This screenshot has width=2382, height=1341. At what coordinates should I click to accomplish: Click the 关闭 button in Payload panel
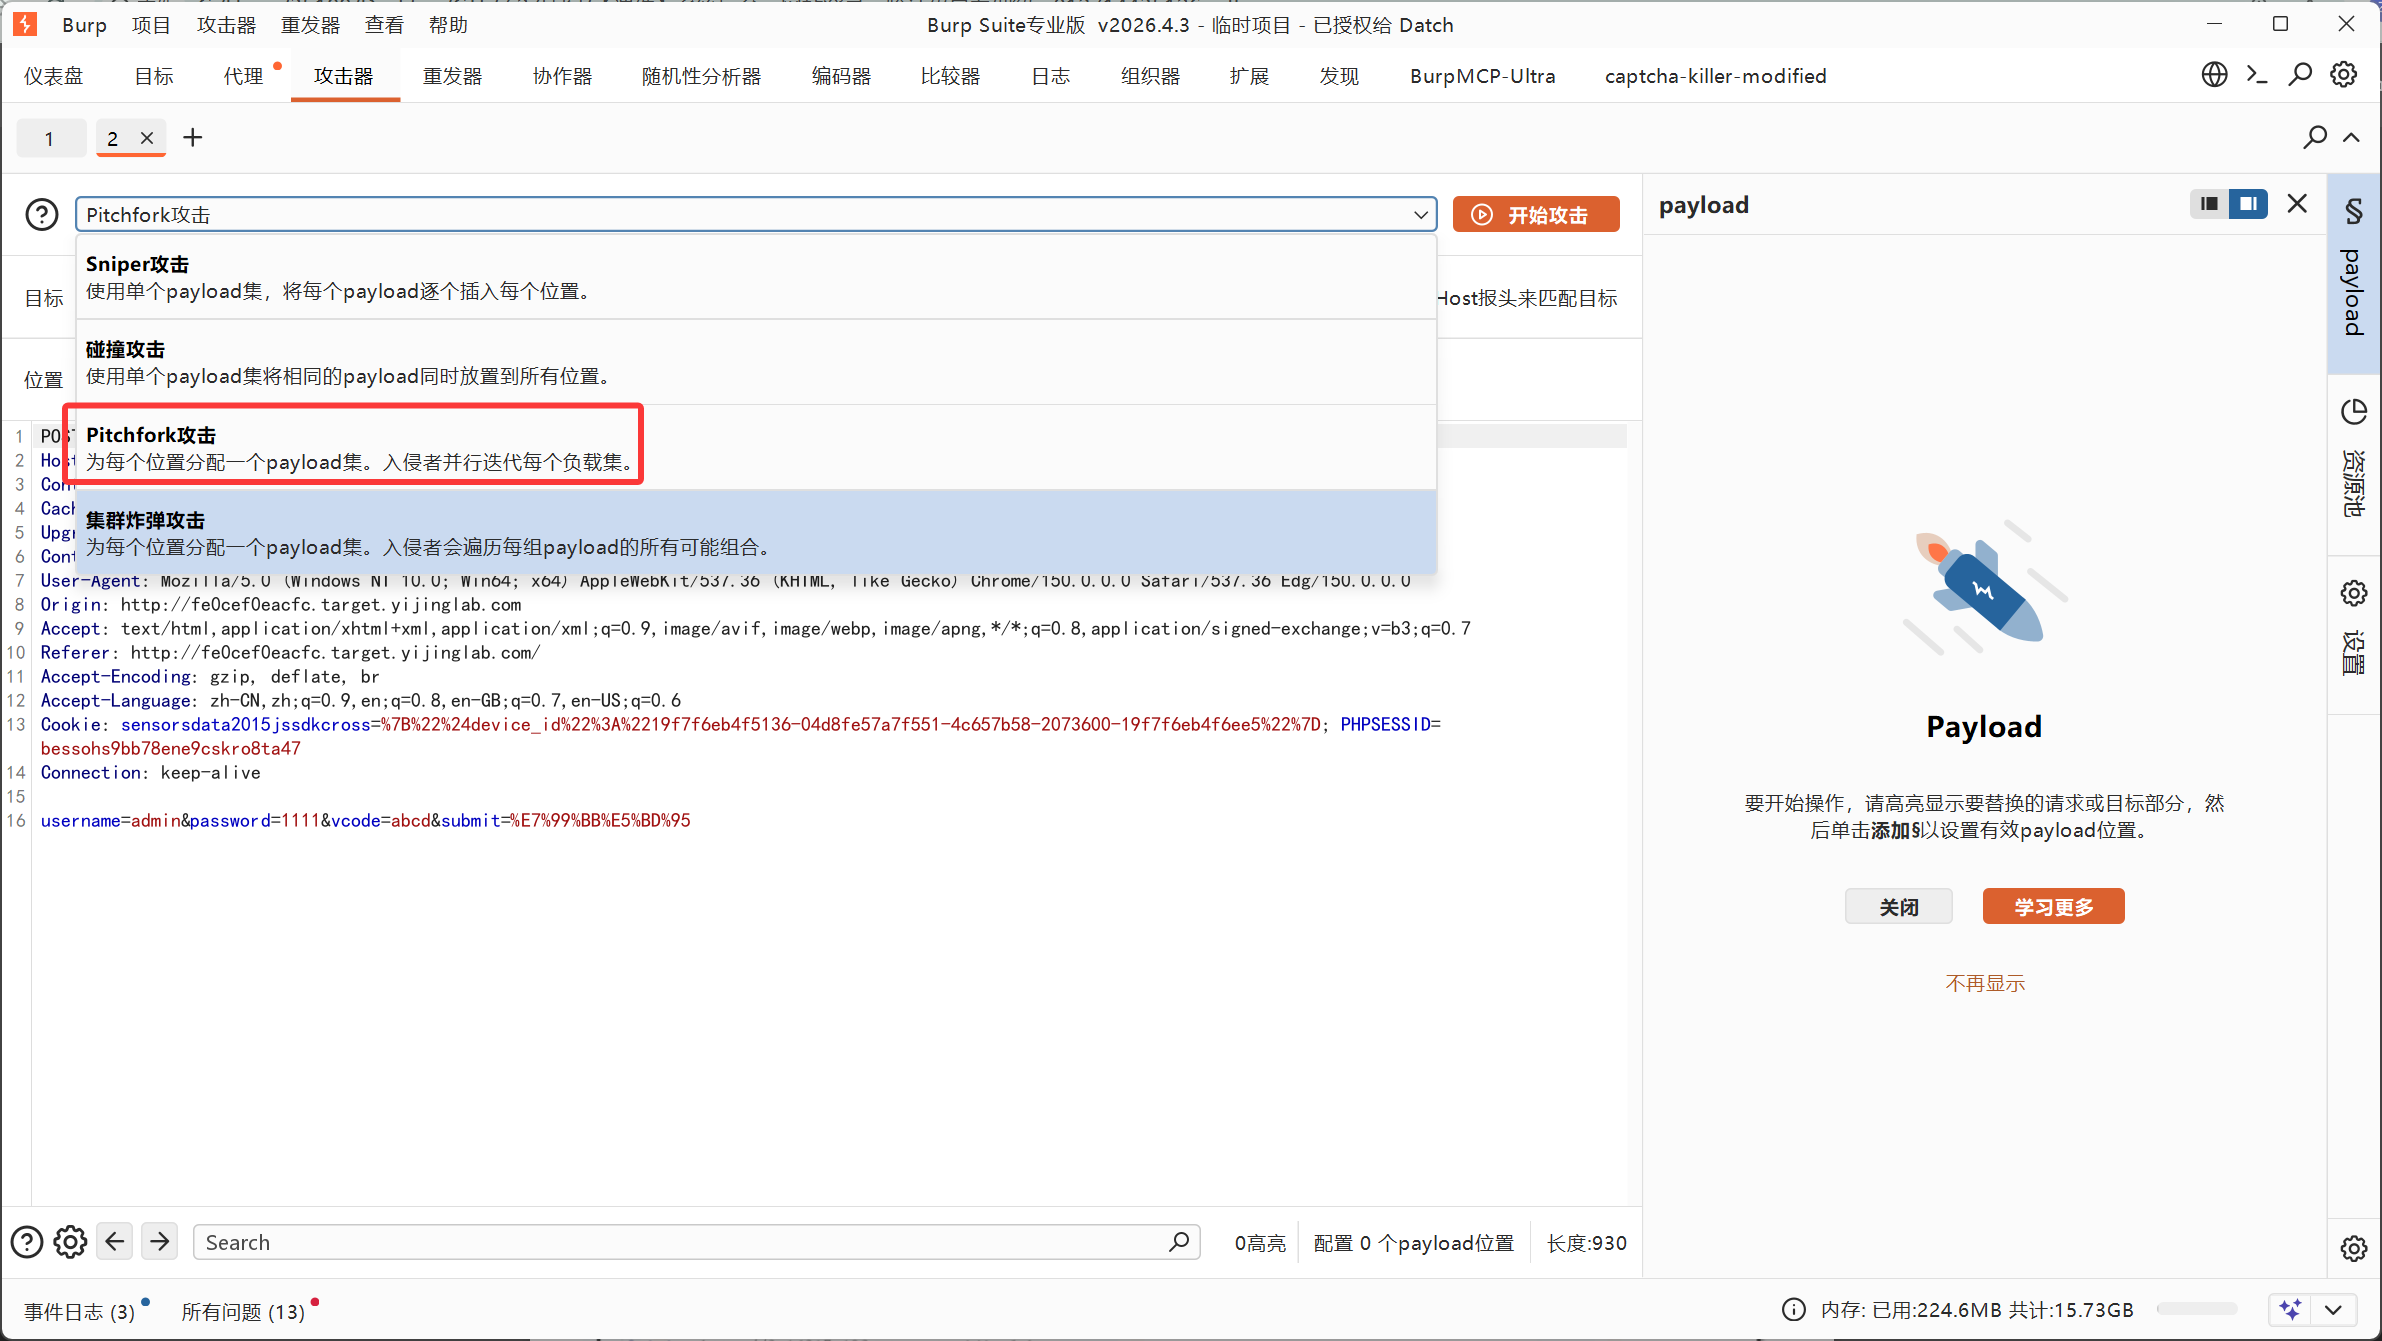pyautogui.click(x=1898, y=906)
